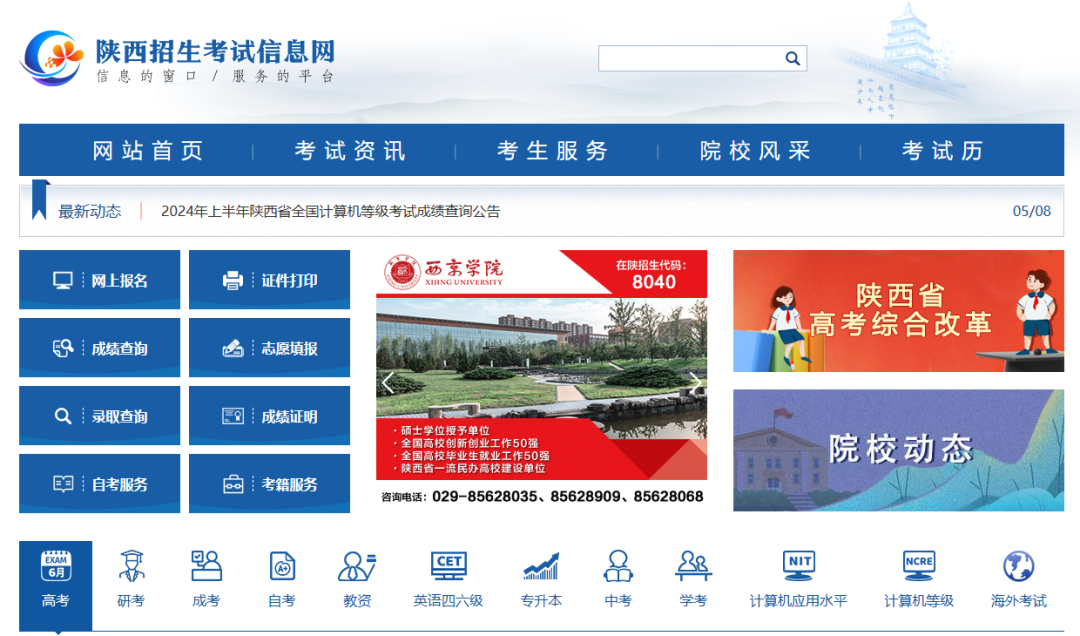Open the 院校风采 menu item
The image size is (1080, 636).
click(x=754, y=150)
